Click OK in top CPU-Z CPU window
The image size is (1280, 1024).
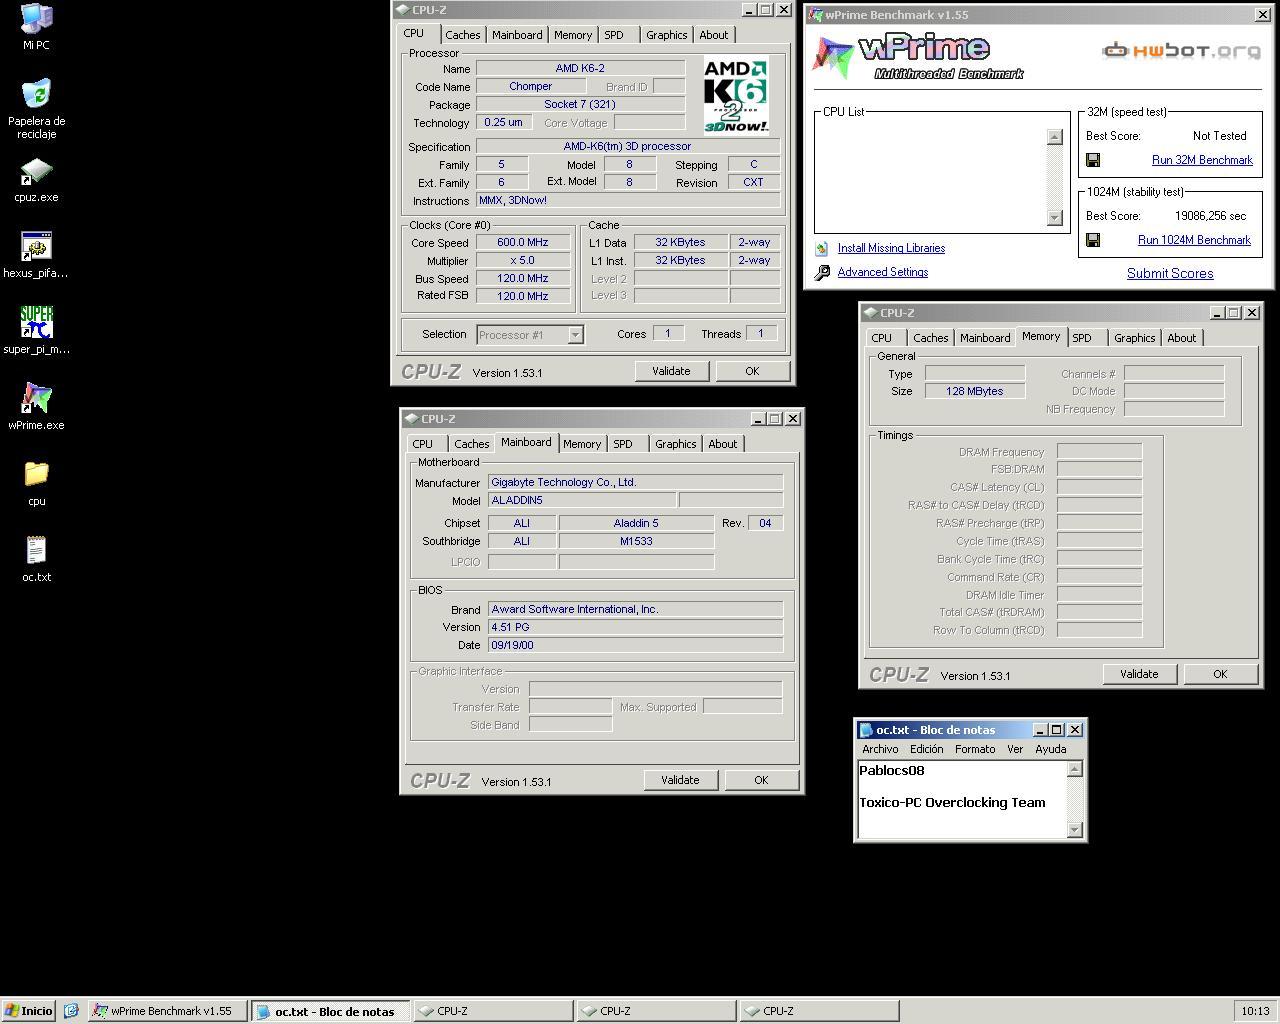pos(752,371)
